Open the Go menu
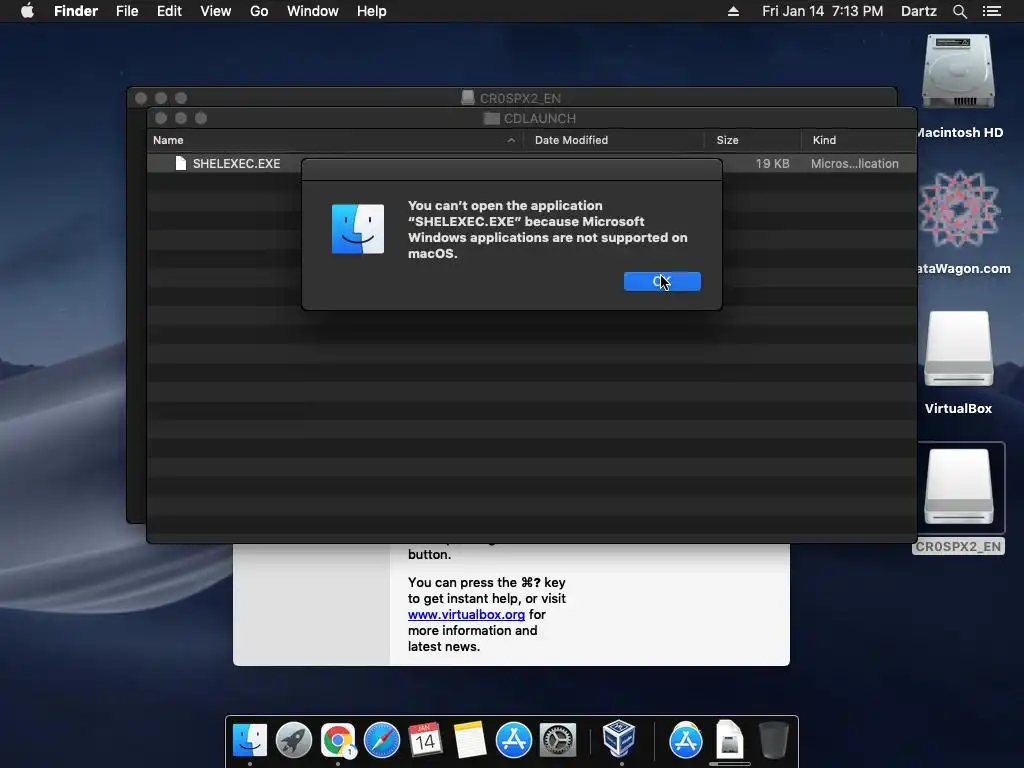The width and height of the screenshot is (1024, 768). click(x=259, y=11)
